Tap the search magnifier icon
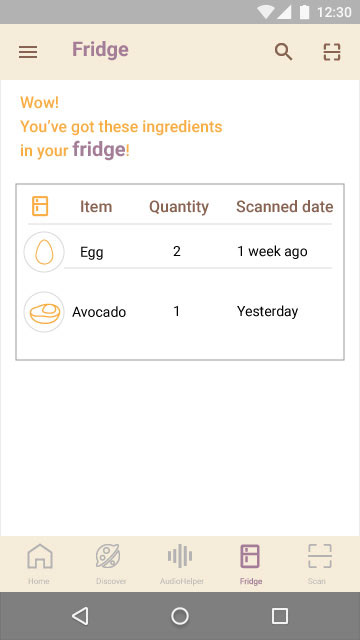This screenshot has height=640, width=360. point(283,52)
